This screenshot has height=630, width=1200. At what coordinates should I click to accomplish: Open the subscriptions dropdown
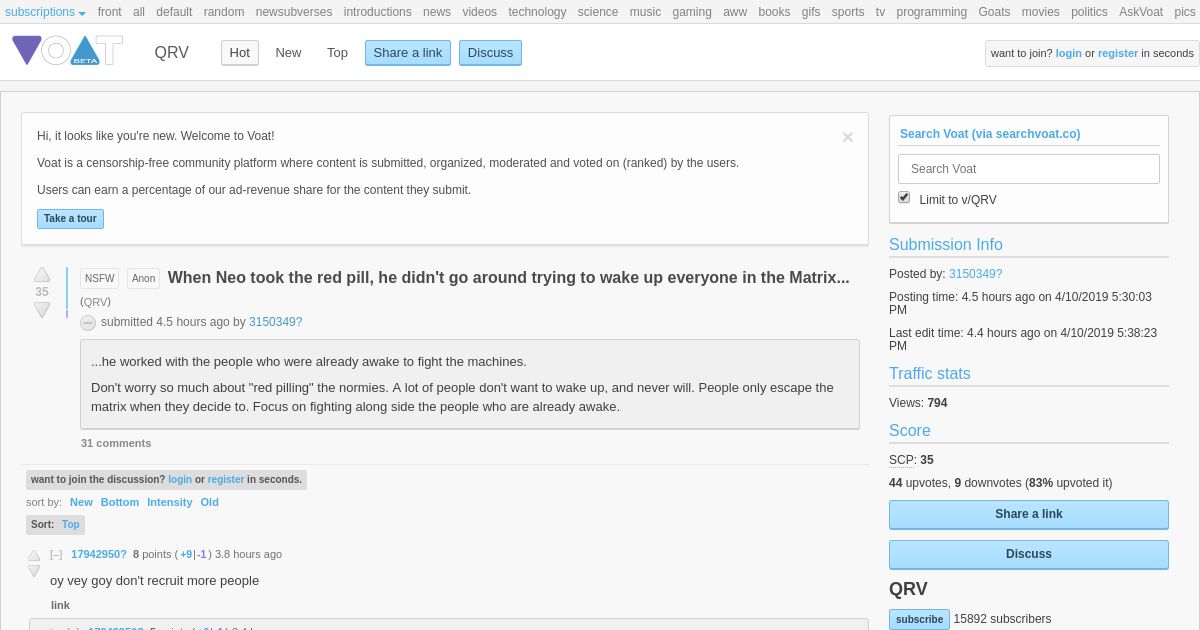click(x=45, y=12)
